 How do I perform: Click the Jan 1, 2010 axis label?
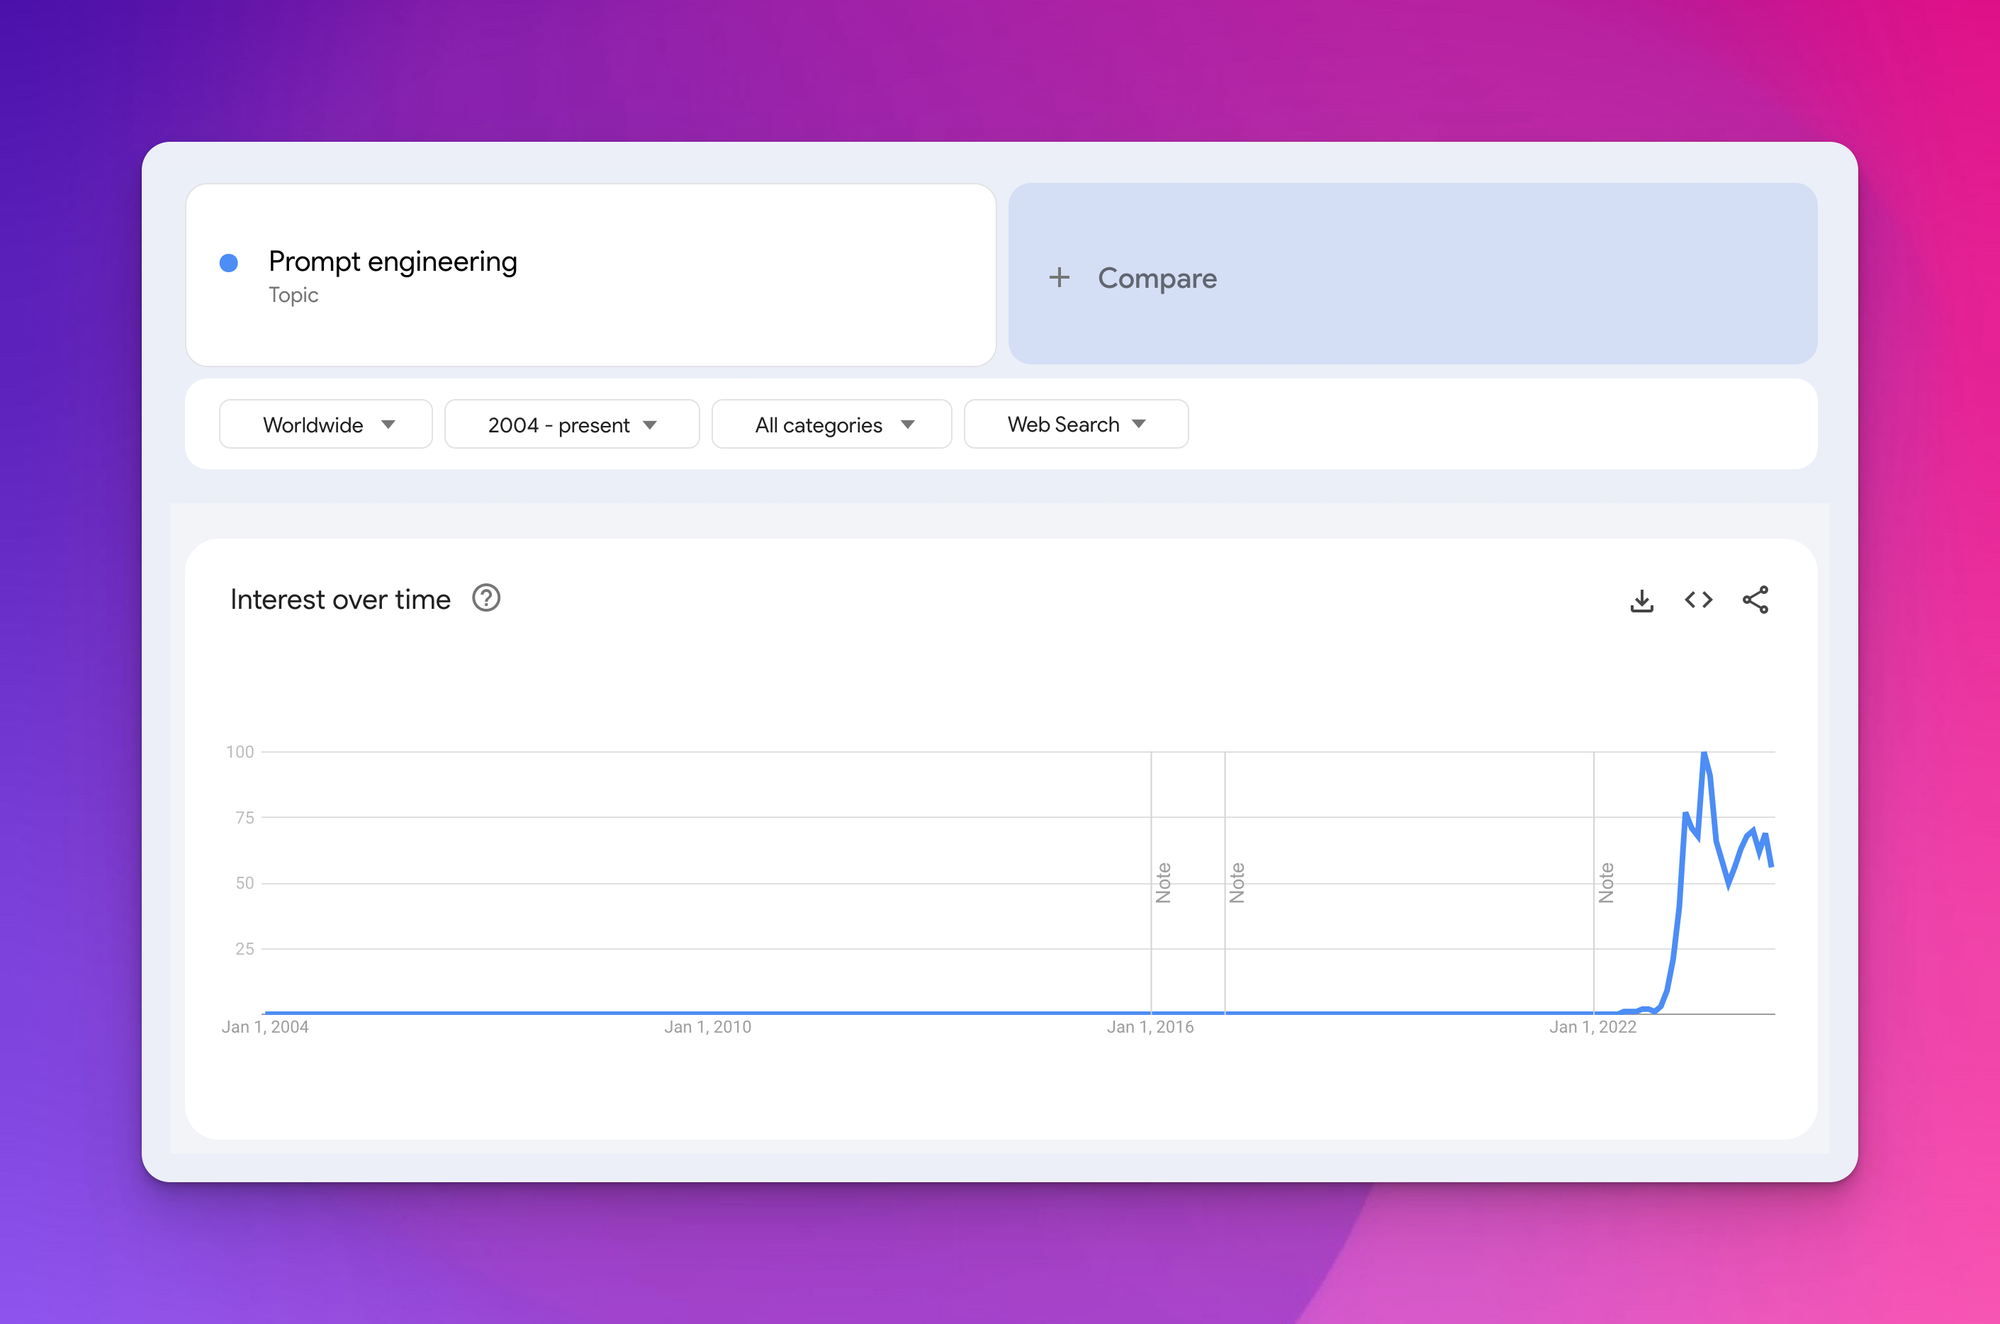pyautogui.click(x=707, y=1027)
